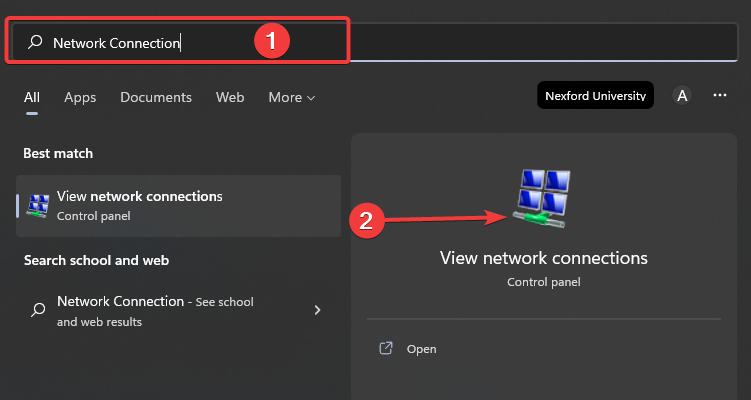The height and width of the screenshot is (400, 751).
Task: Click the Open external-link icon
Action: coord(386,349)
